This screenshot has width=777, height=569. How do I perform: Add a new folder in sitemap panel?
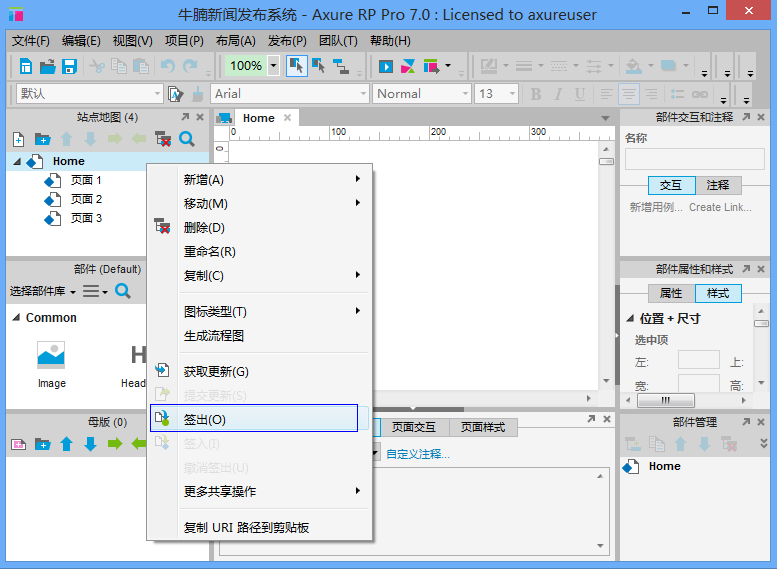tap(42, 139)
